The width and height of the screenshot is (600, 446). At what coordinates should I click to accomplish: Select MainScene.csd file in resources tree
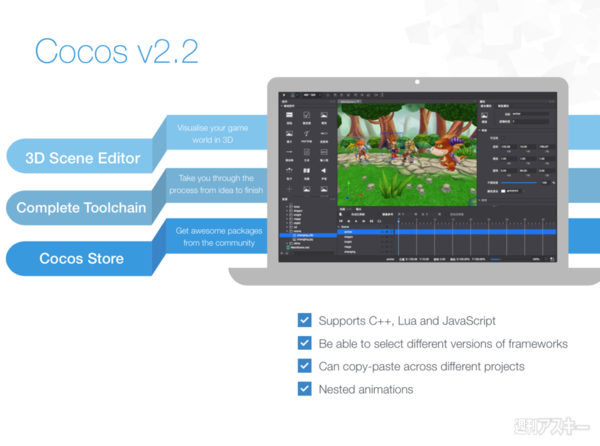(300, 247)
